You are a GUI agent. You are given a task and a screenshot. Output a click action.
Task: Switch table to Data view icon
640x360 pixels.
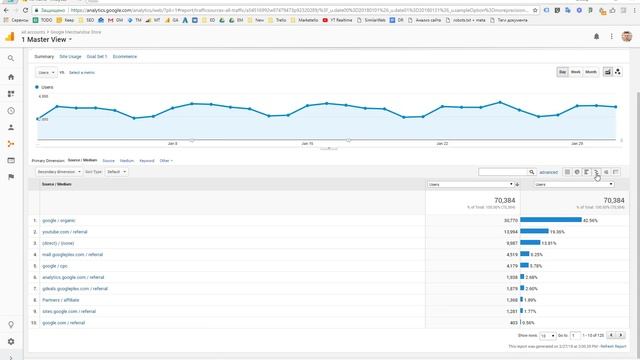(567, 172)
